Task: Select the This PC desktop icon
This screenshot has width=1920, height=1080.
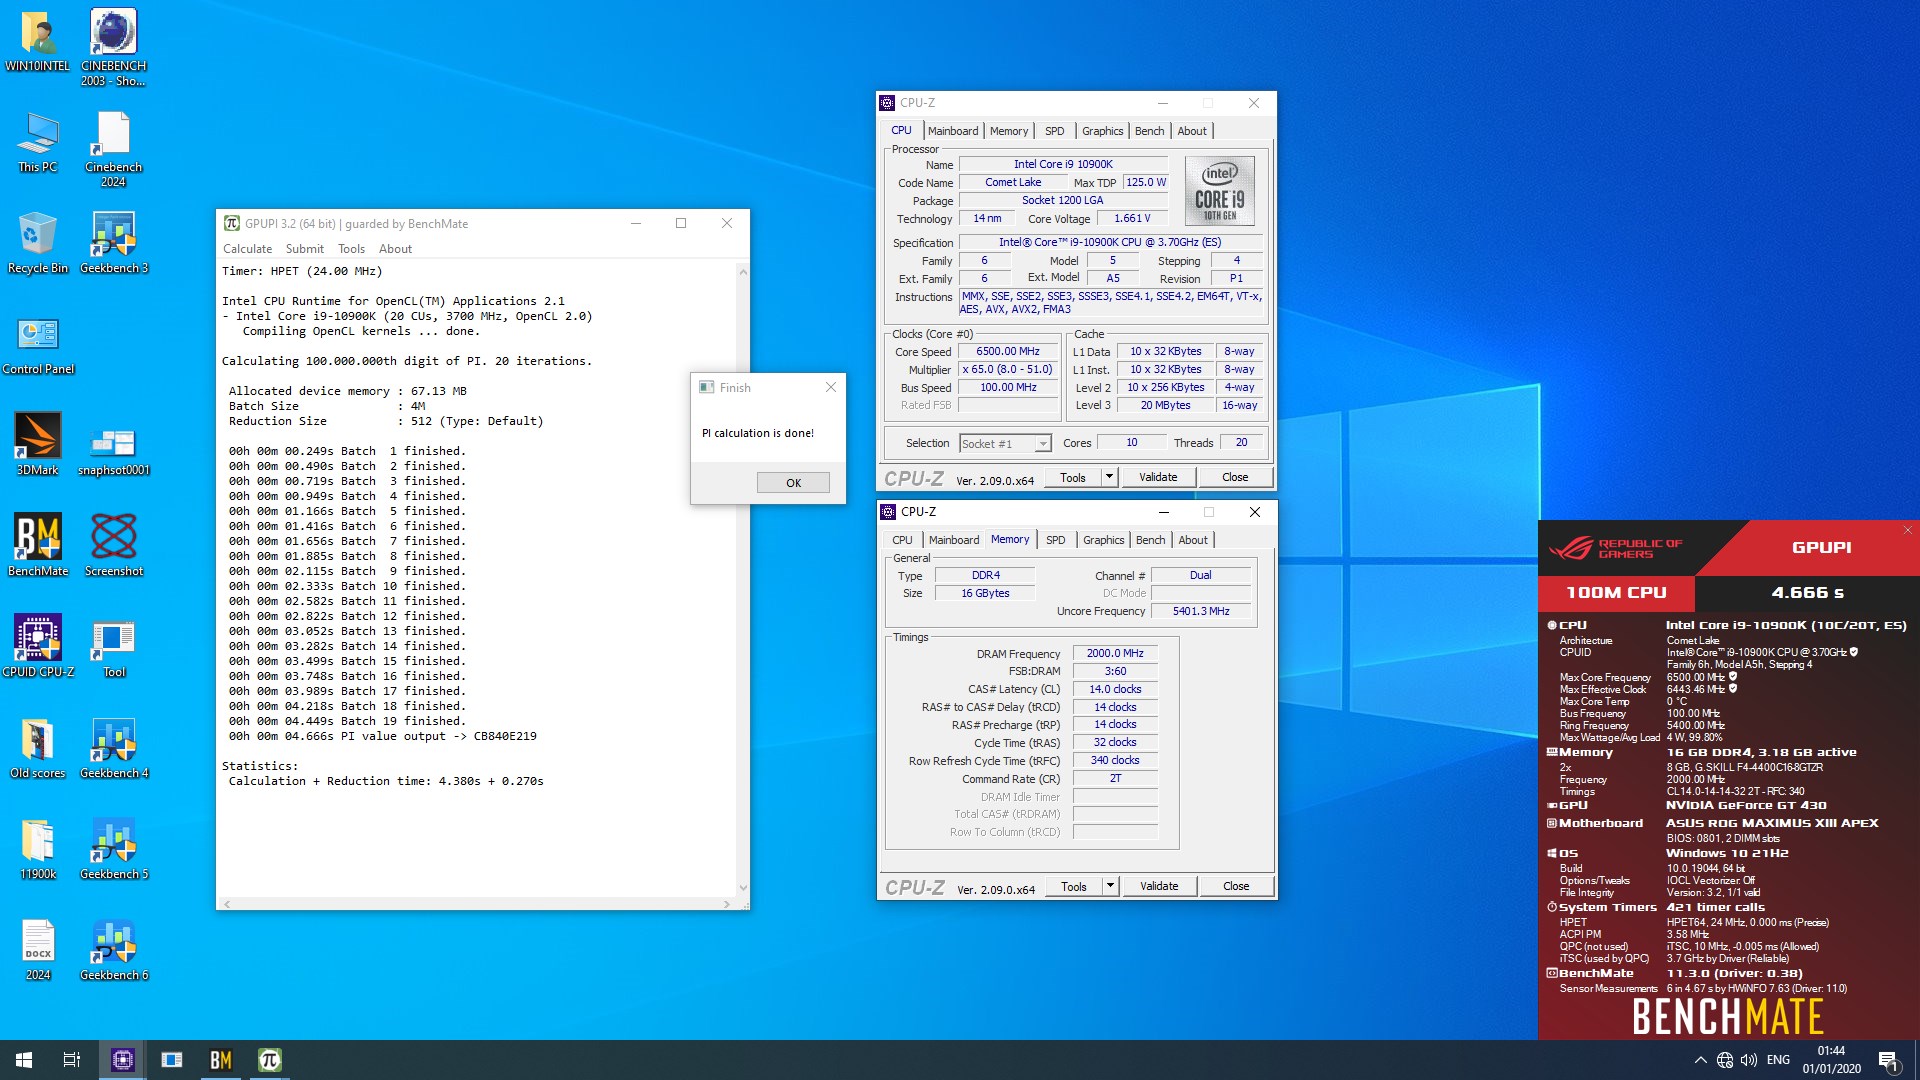Action: (38, 142)
